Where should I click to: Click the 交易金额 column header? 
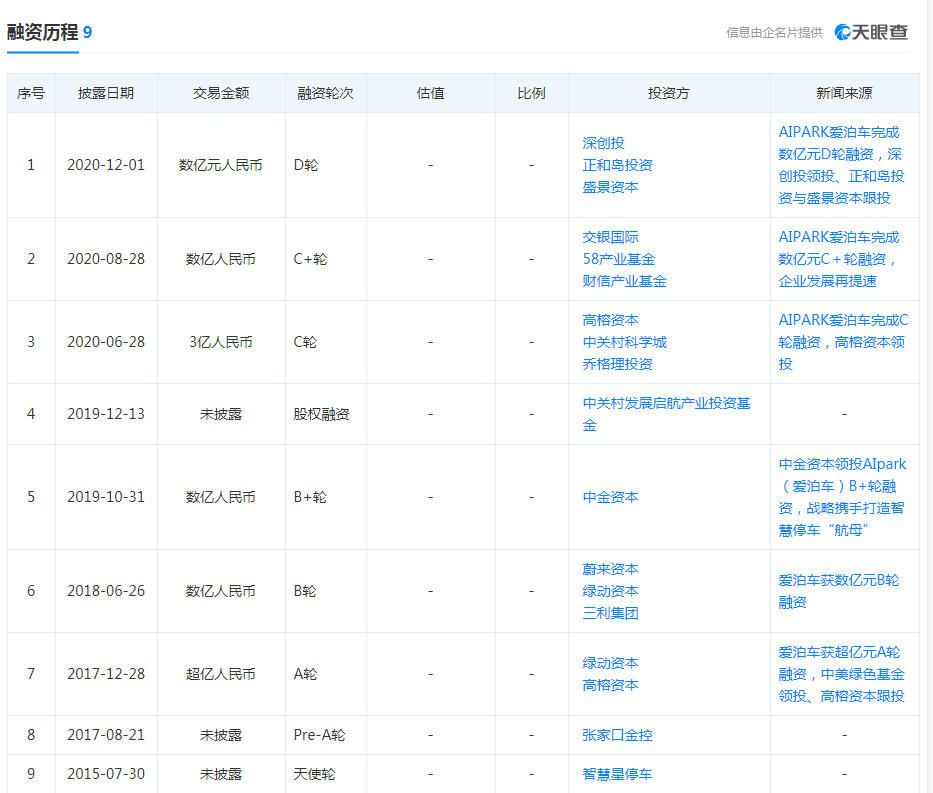click(x=221, y=93)
